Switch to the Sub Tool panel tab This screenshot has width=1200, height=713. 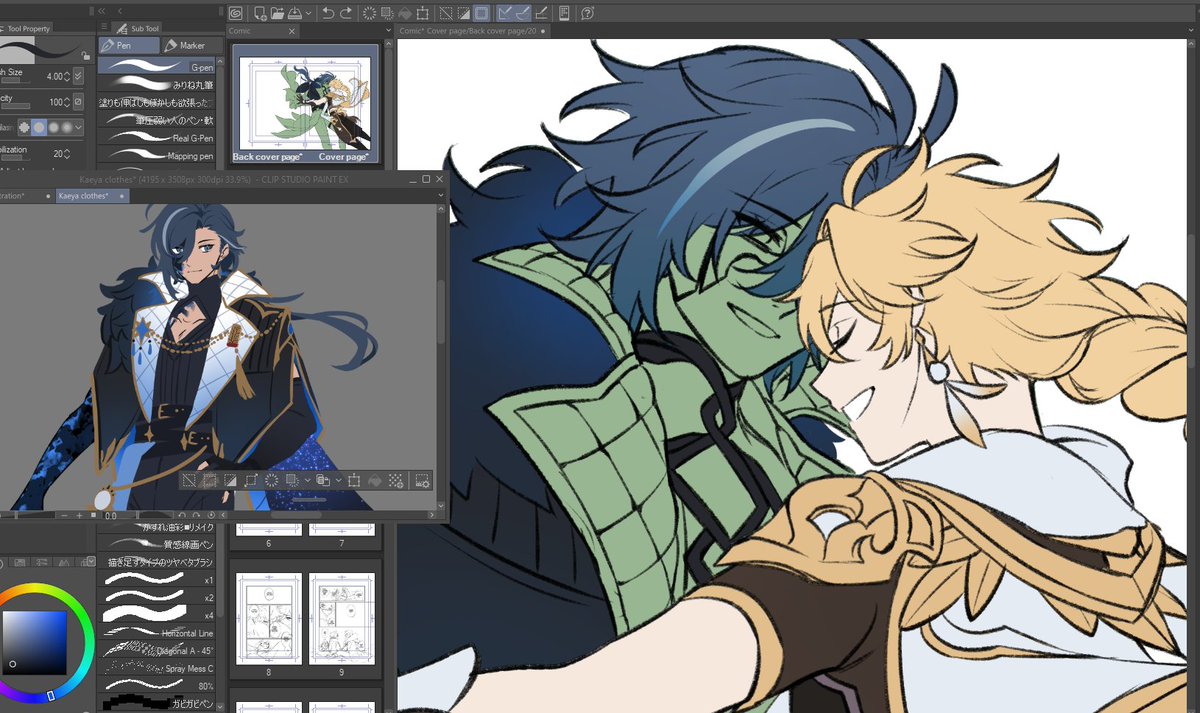(x=136, y=28)
